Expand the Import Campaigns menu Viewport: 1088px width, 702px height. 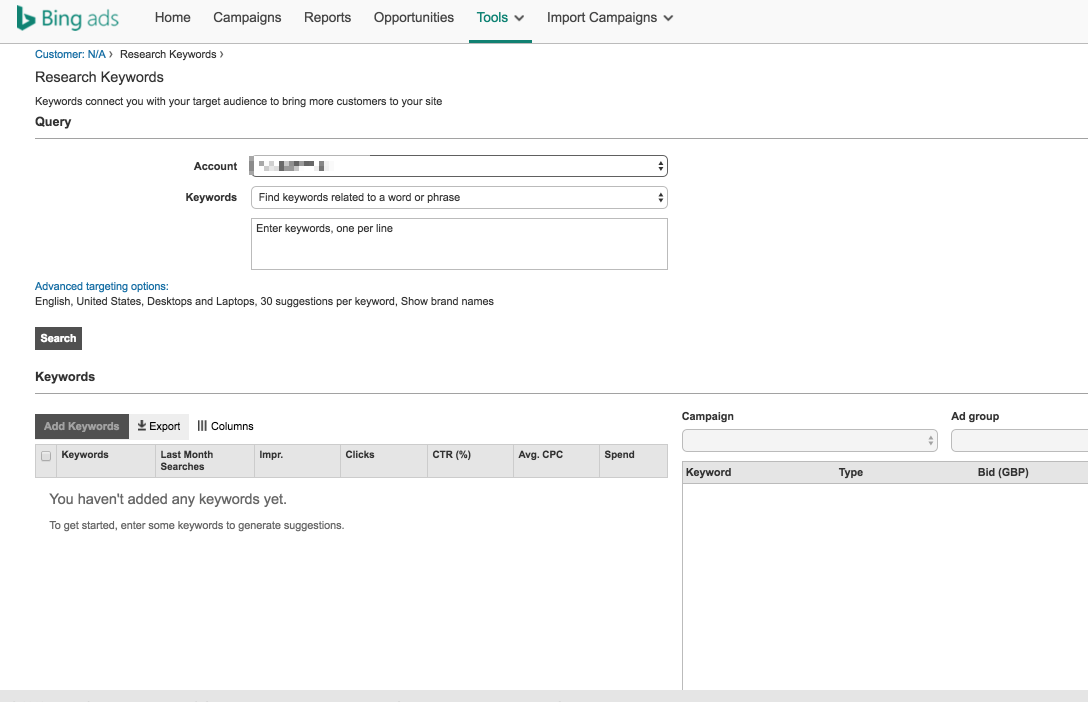[609, 18]
